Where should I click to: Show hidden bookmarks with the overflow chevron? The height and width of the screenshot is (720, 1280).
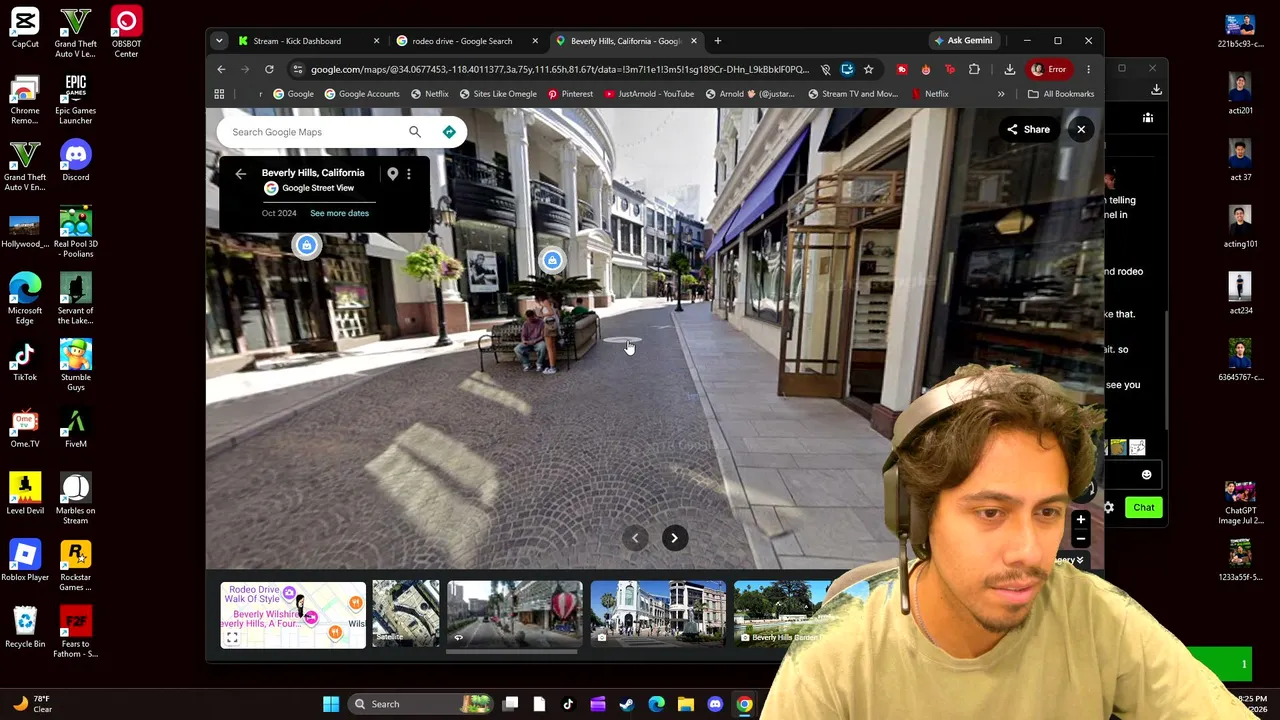point(1001,94)
